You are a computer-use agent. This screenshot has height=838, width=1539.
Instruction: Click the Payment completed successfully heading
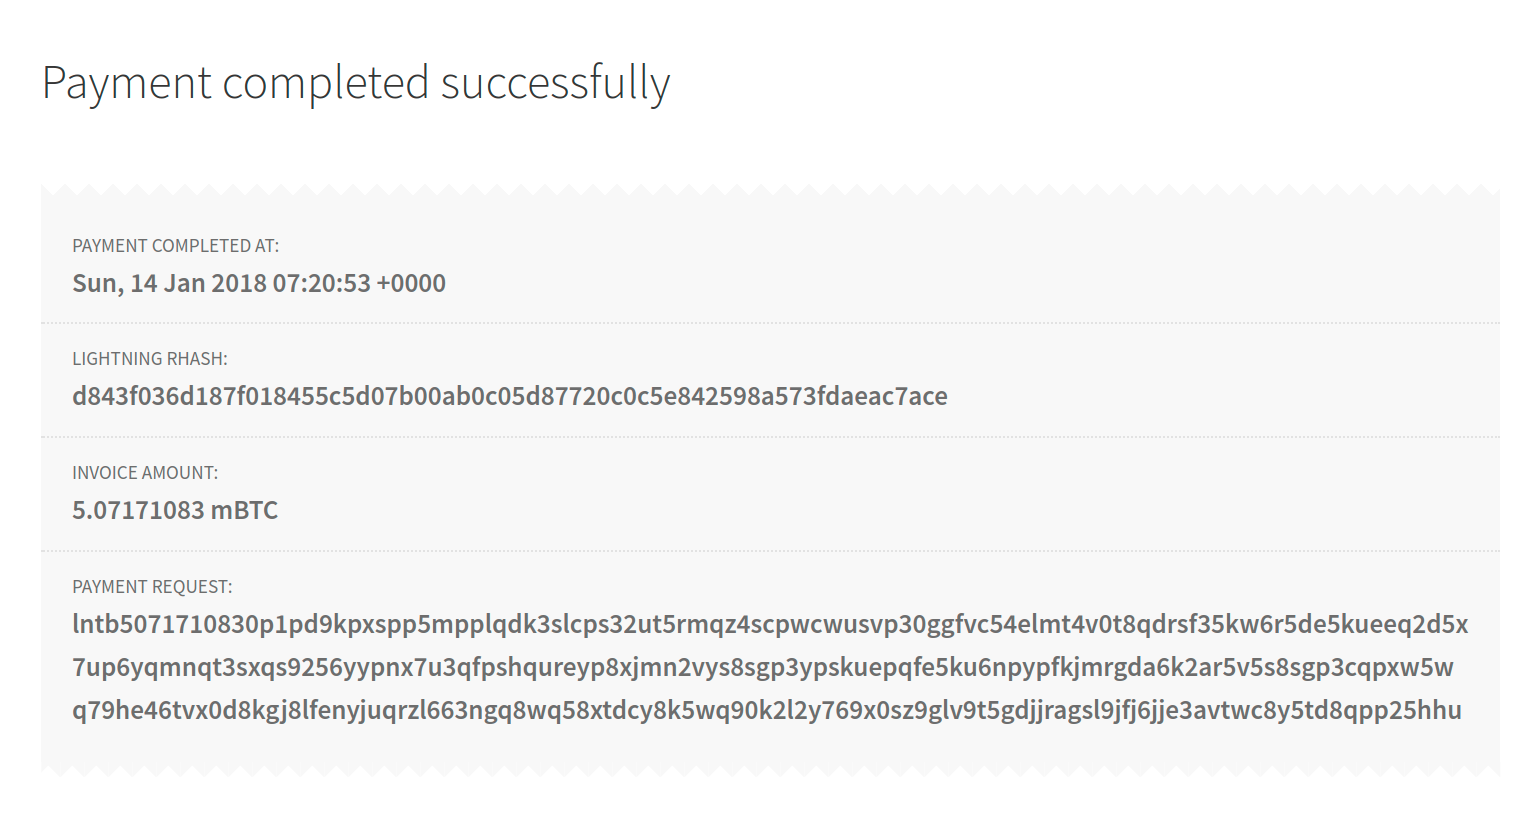coord(356,84)
